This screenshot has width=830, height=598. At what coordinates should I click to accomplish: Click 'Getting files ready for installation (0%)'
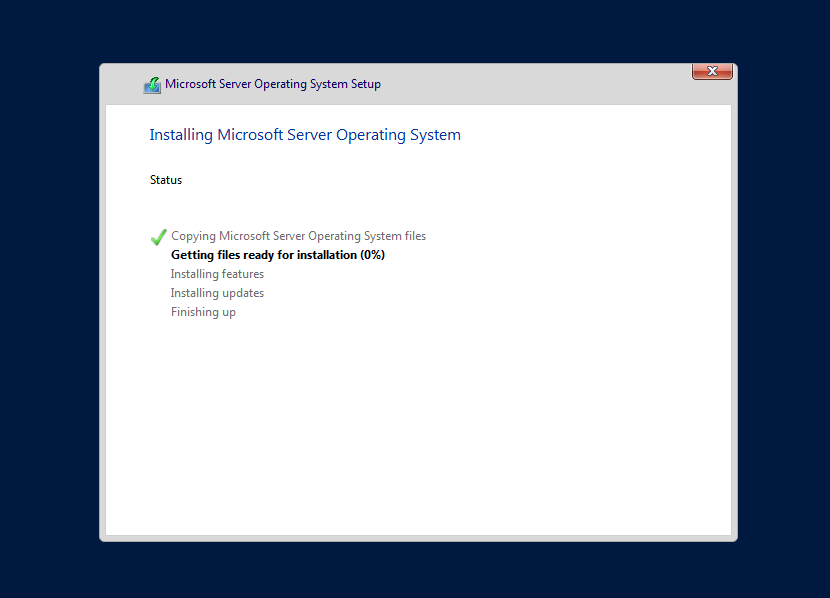click(x=278, y=255)
